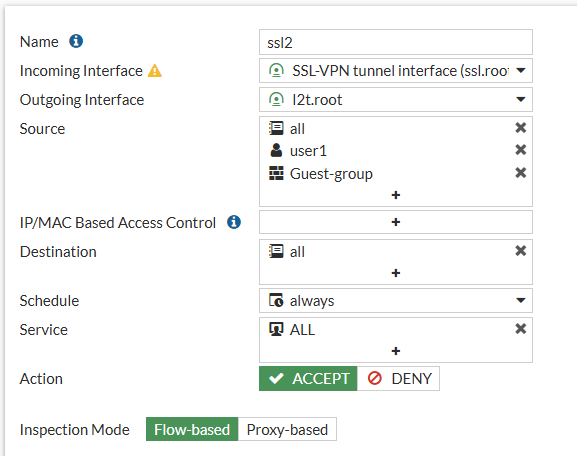This screenshot has height=456, width=577.
Task: Click the info icon next to IP/MAC Based Access Control
Action: (x=234, y=222)
